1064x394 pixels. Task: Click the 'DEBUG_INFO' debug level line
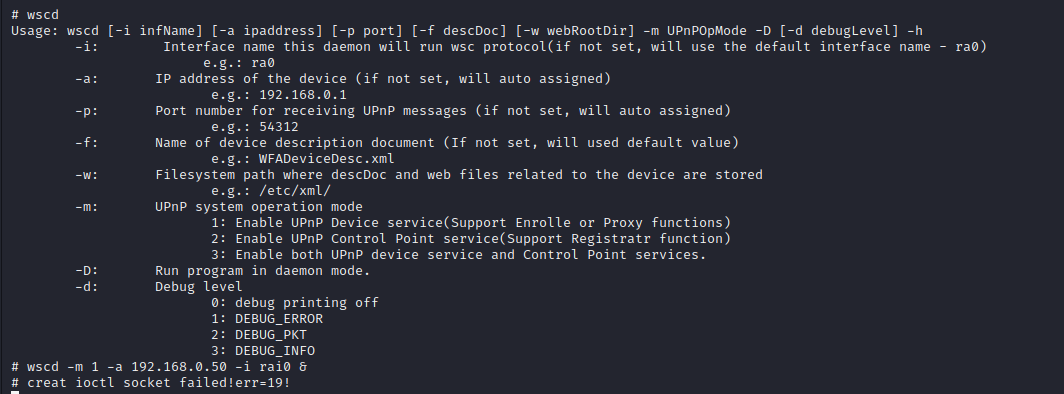[263, 351]
